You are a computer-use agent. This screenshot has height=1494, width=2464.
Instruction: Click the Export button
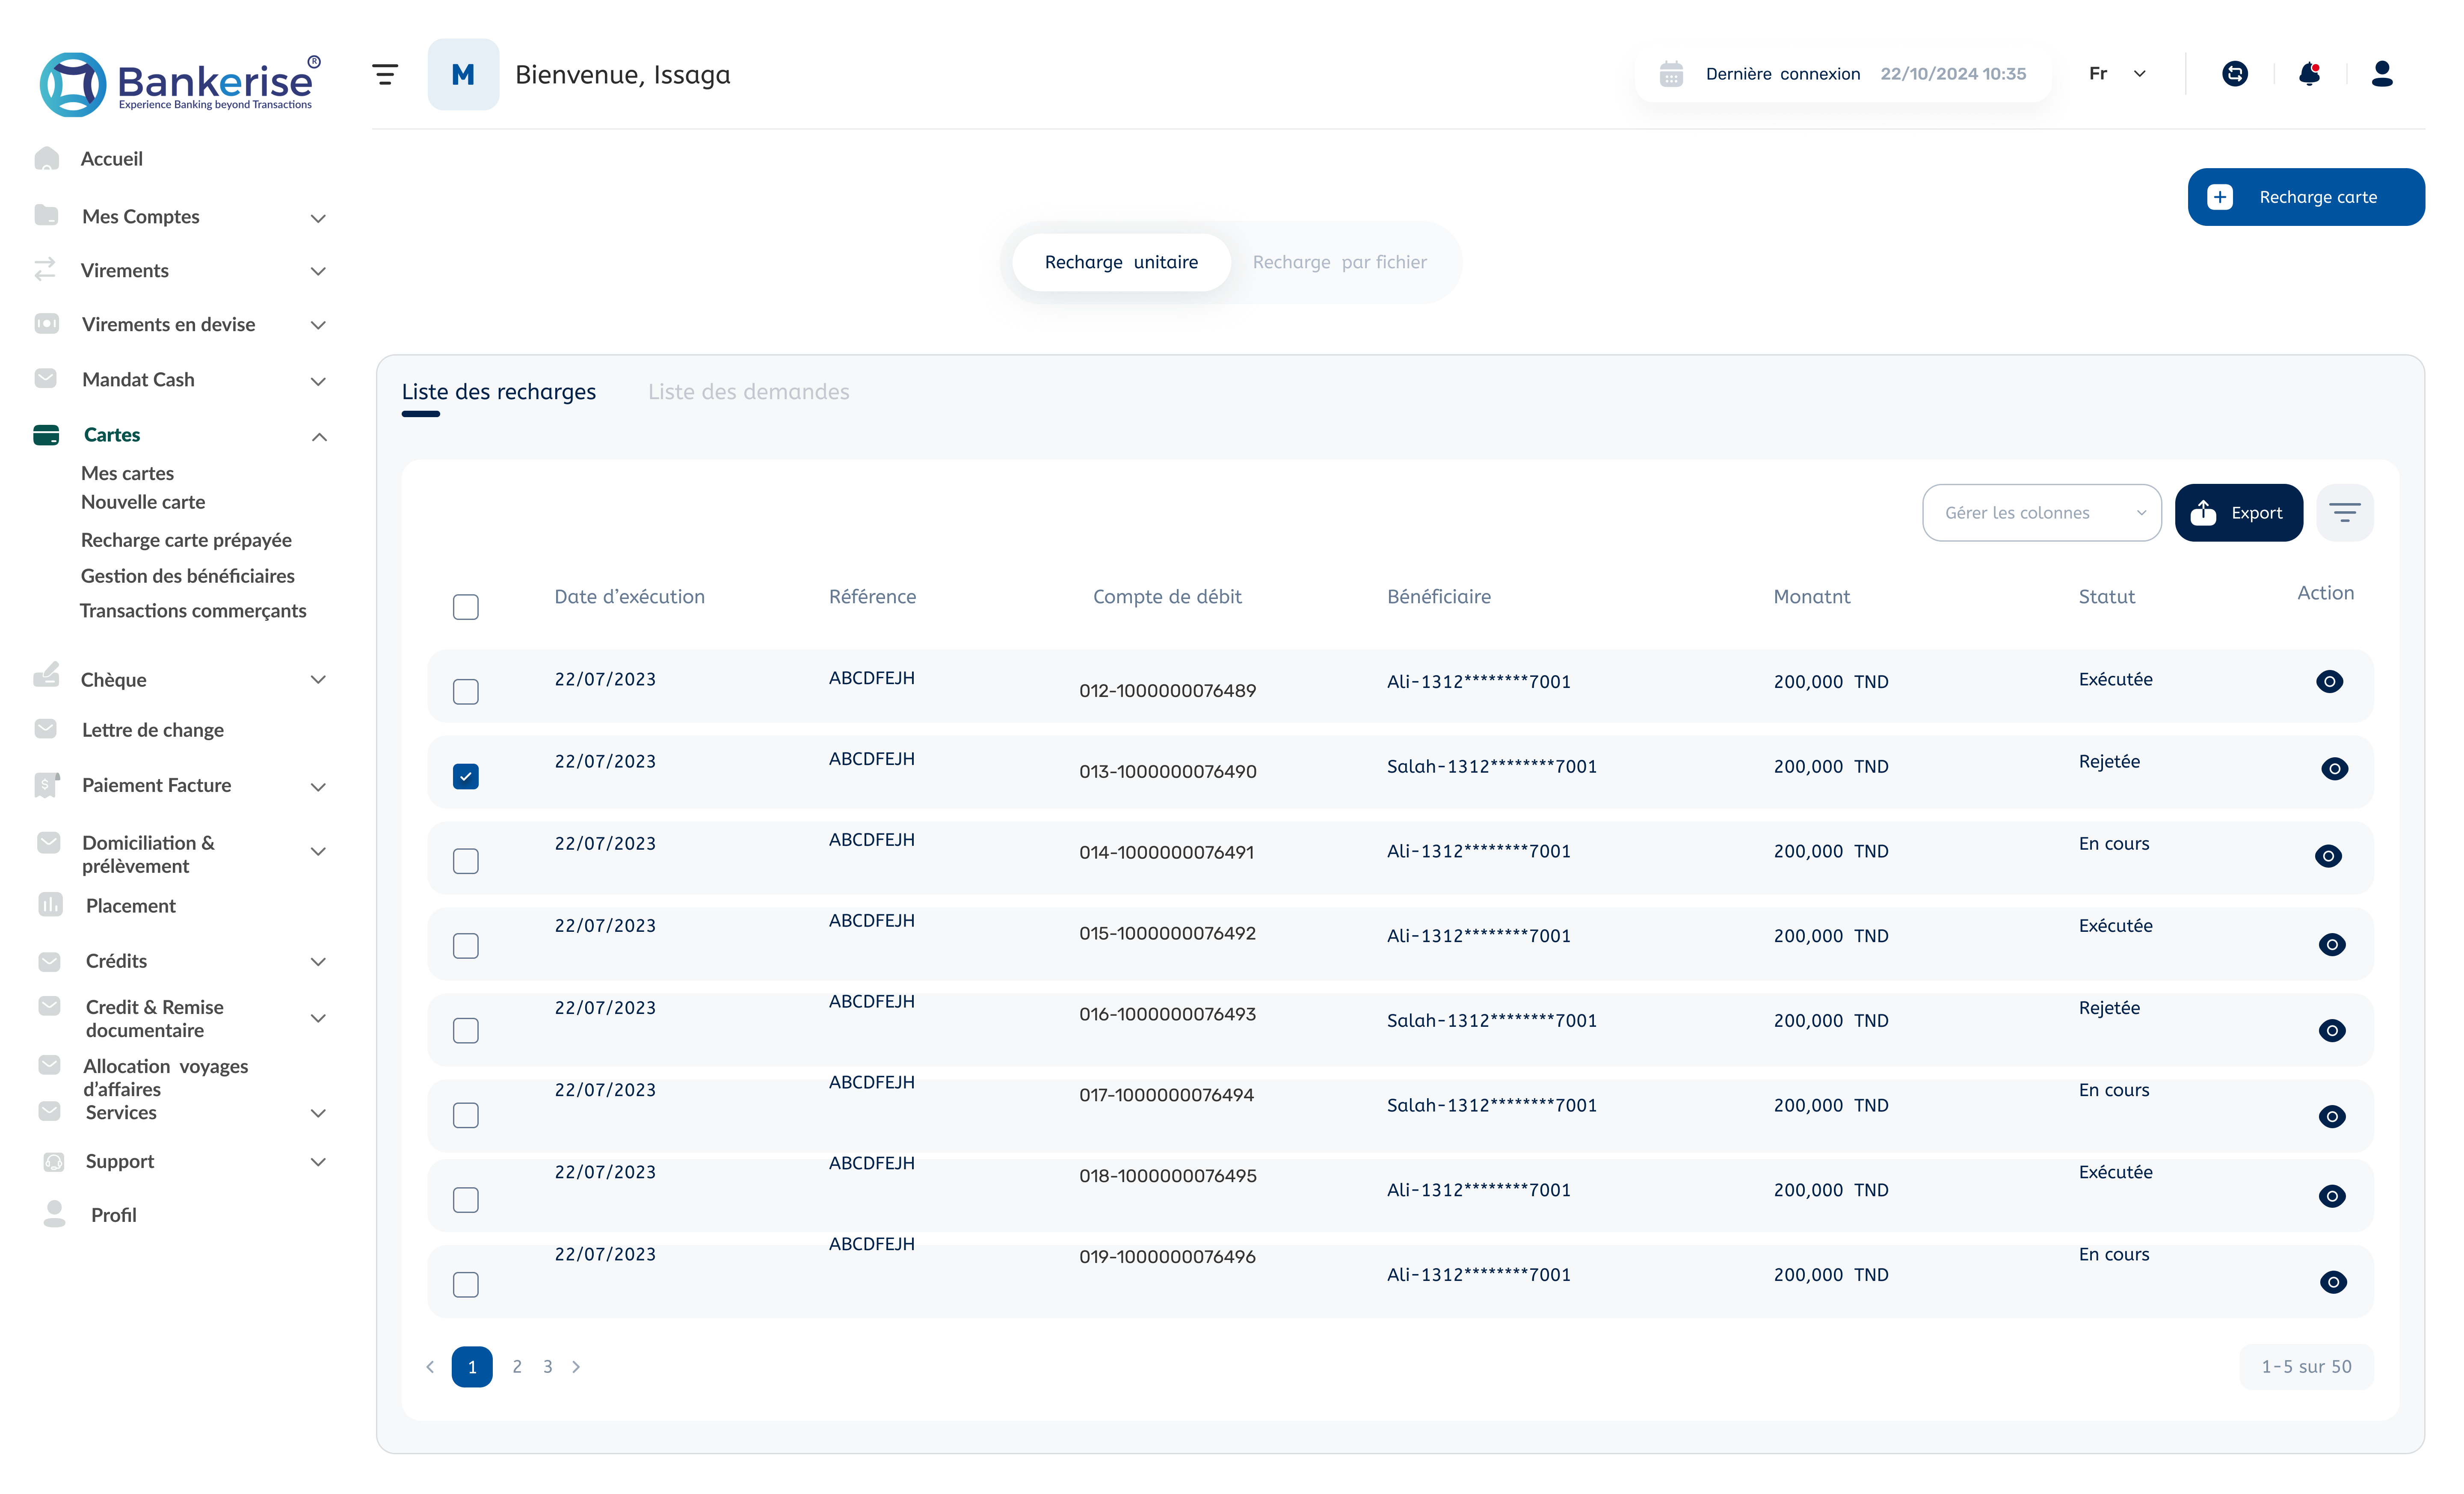(2238, 513)
